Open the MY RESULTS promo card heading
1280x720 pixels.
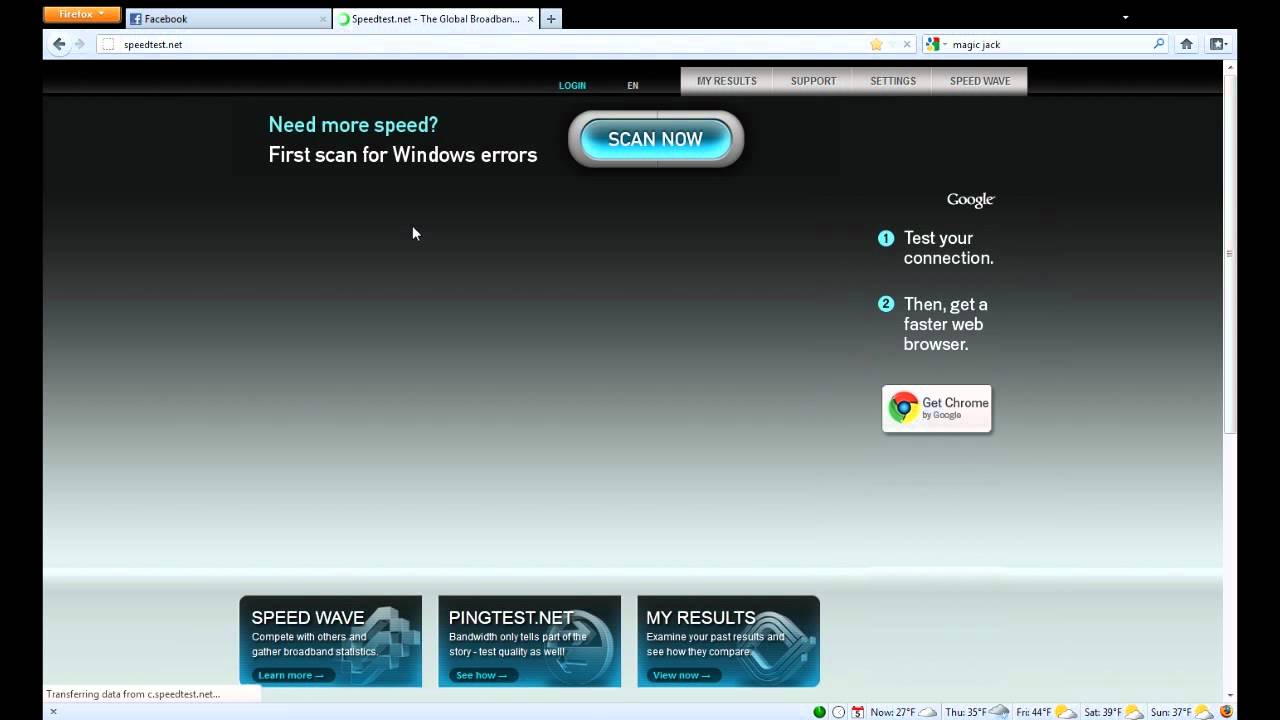(701, 618)
